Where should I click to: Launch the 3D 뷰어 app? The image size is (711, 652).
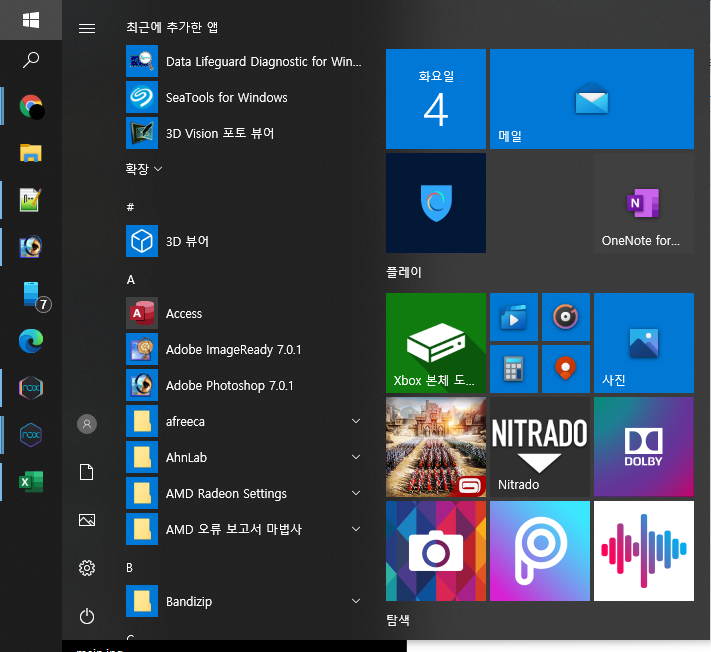click(244, 241)
